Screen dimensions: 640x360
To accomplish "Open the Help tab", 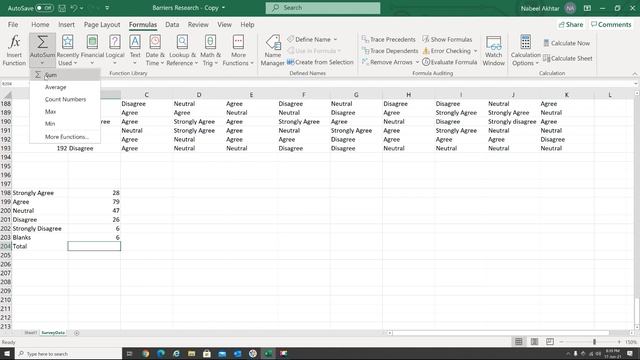I will [x=247, y=24].
